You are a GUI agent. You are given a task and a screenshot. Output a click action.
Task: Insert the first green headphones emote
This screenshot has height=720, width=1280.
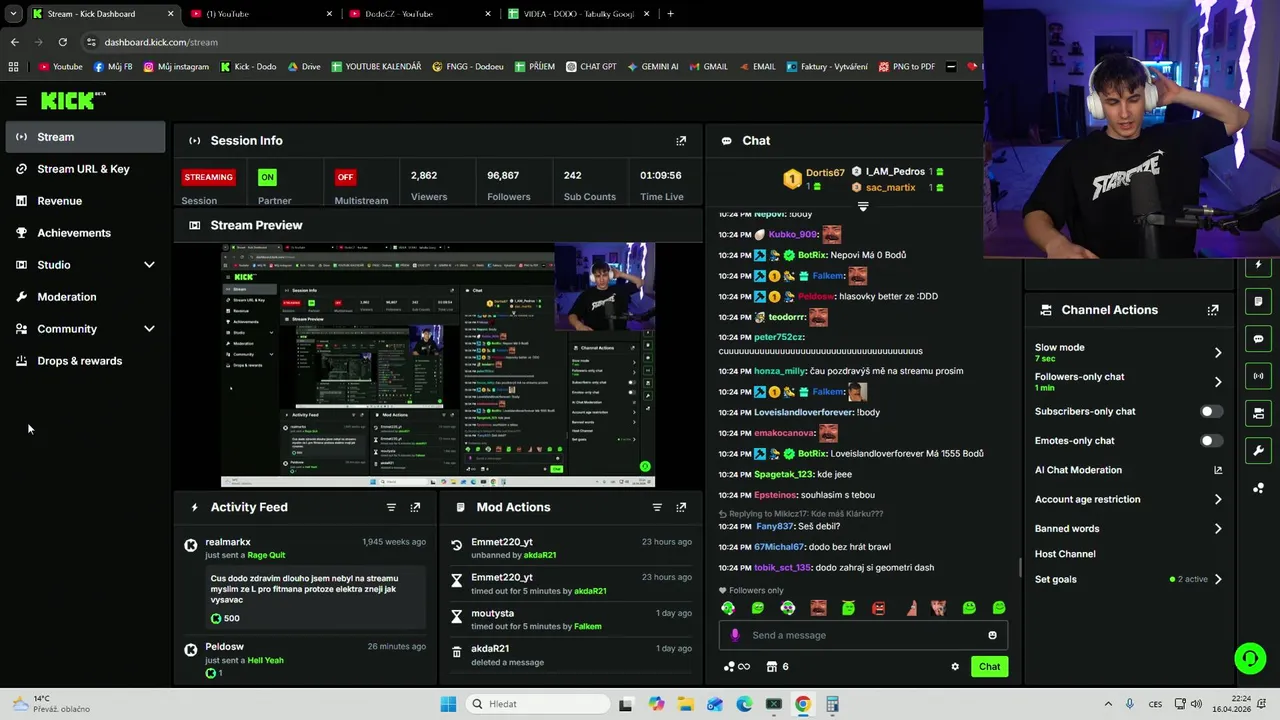pos(728,608)
